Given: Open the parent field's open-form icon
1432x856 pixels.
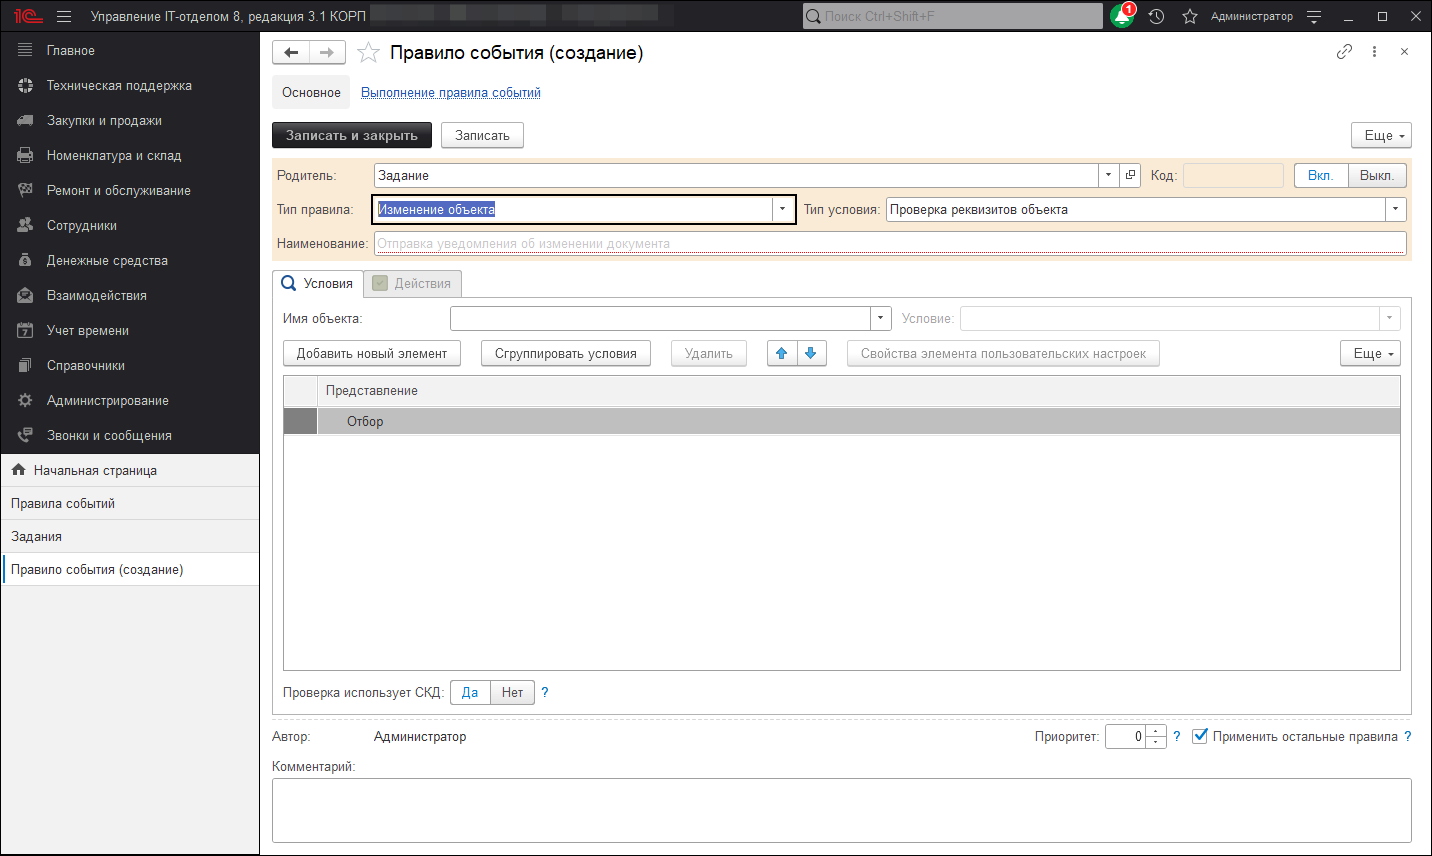Looking at the screenshot, I should pyautogui.click(x=1130, y=175).
